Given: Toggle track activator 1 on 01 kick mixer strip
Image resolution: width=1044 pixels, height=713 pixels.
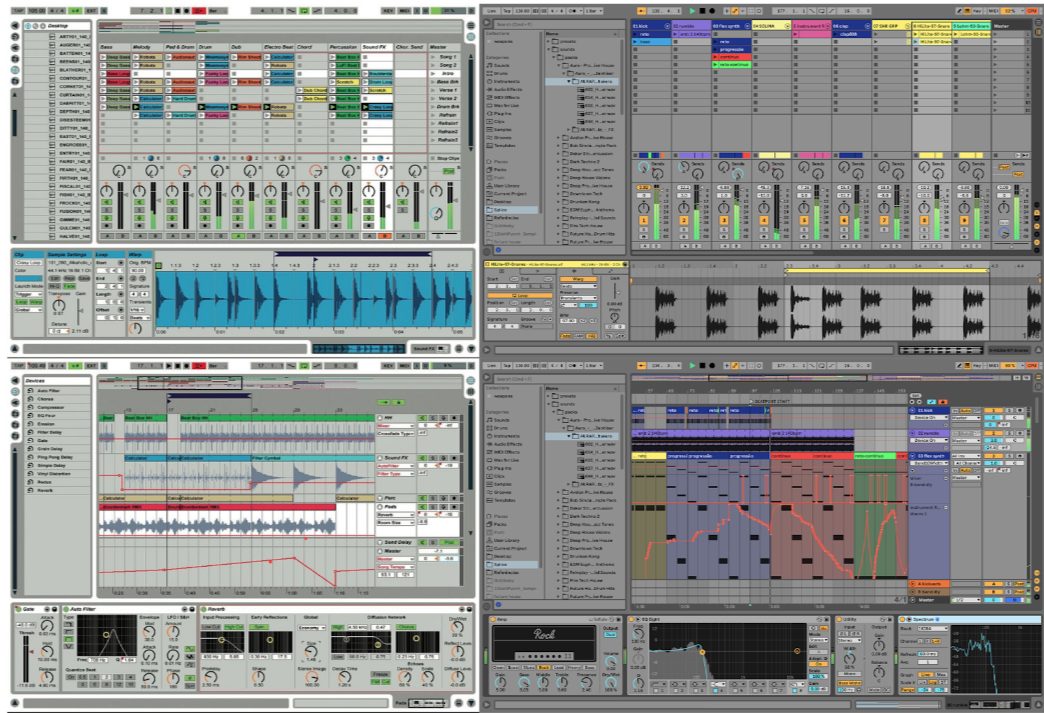Looking at the screenshot, I should click(643, 220).
